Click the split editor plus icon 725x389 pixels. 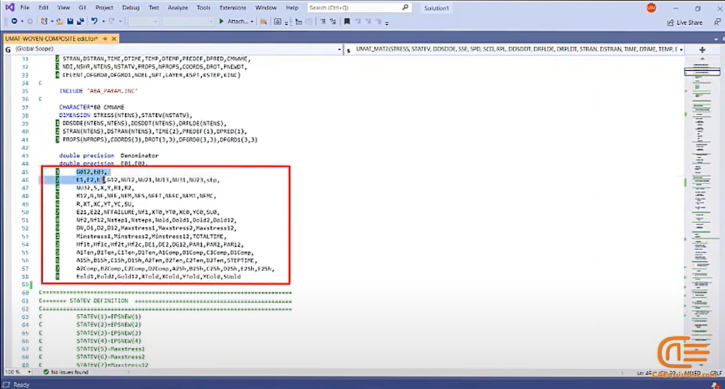coord(702,49)
